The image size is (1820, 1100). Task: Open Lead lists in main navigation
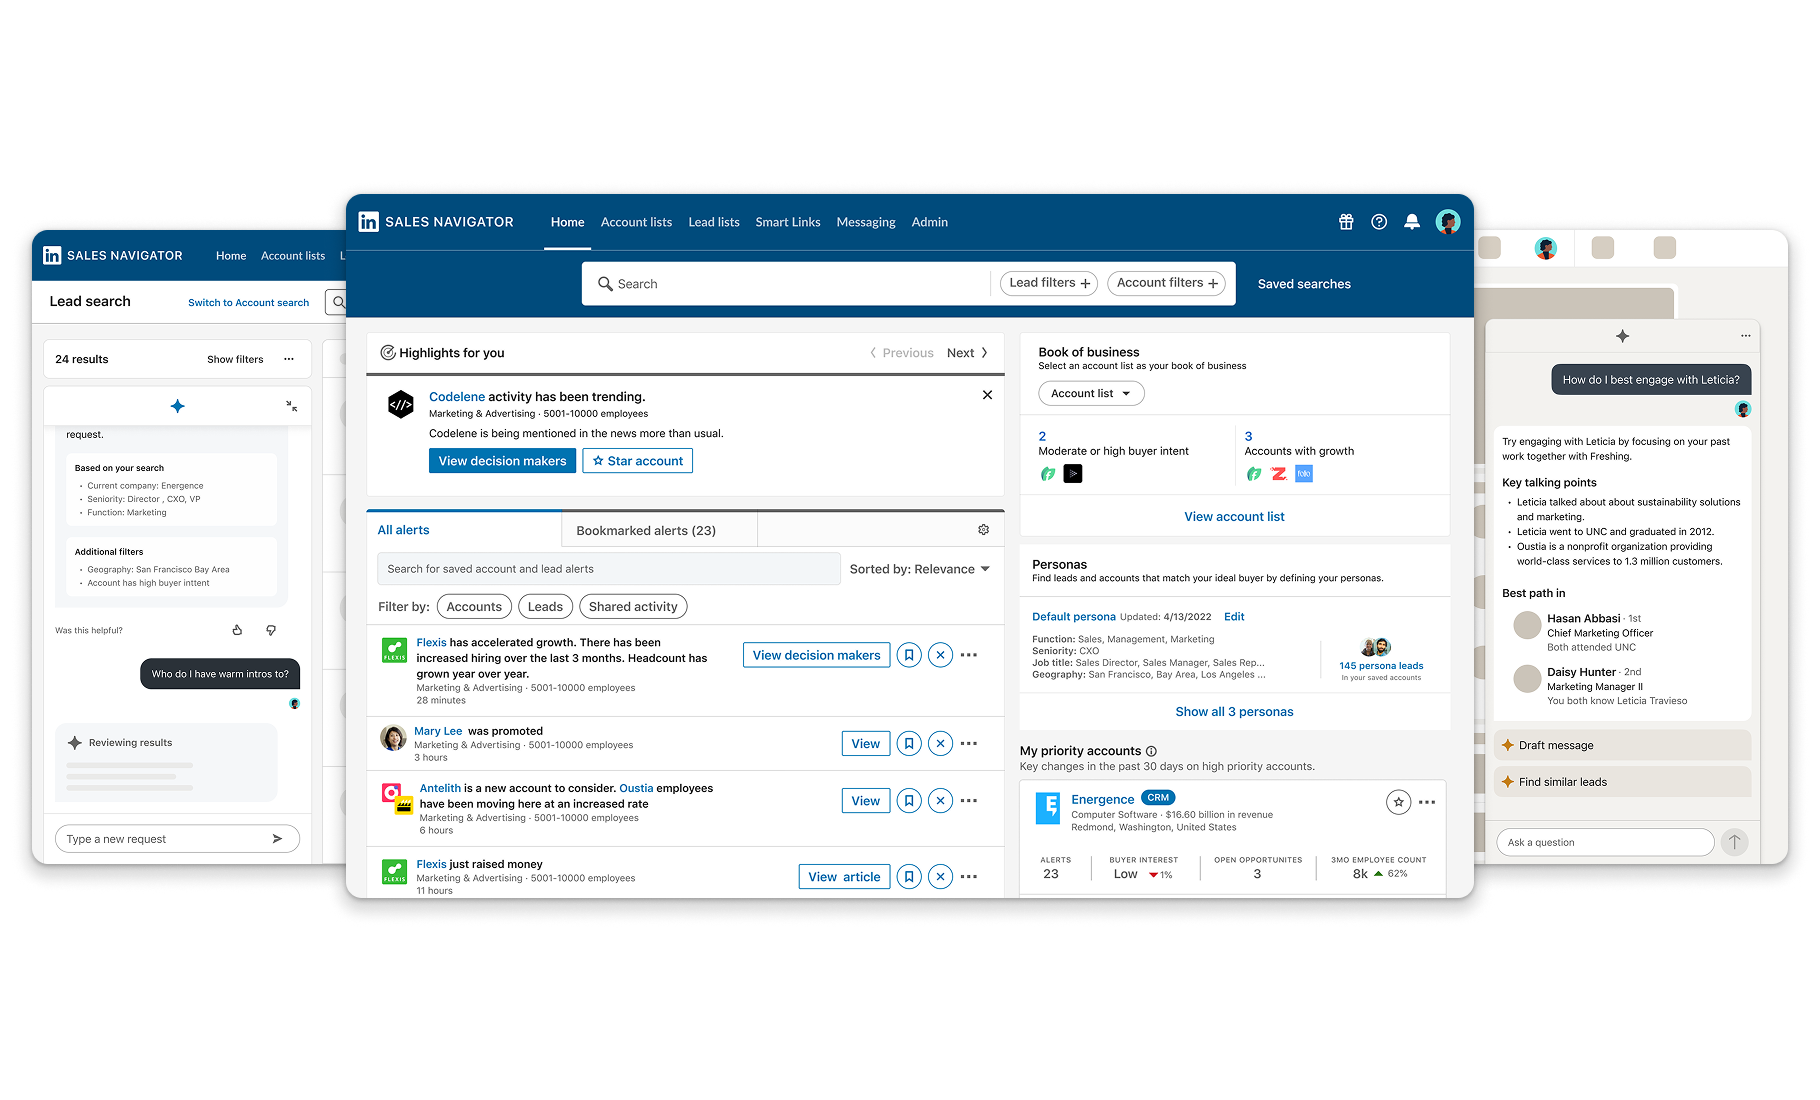coord(714,222)
